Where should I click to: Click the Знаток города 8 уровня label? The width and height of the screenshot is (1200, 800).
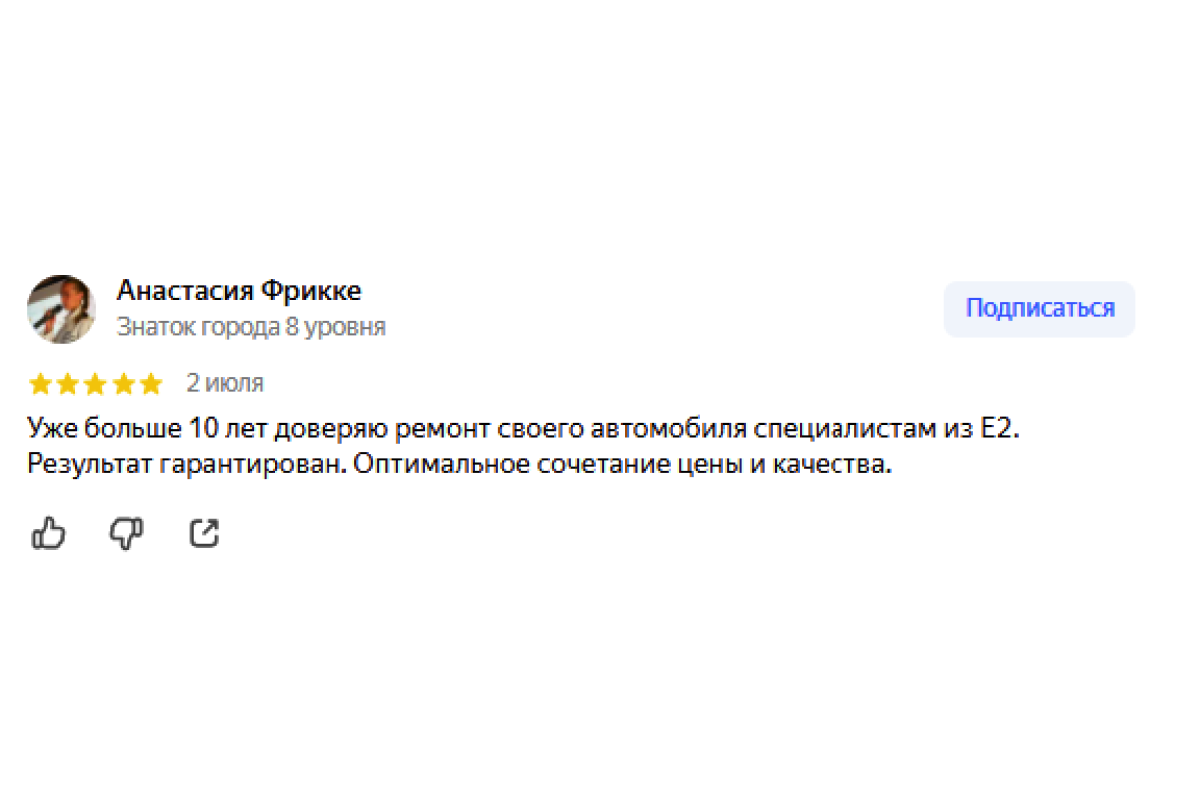pyautogui.click(x=251, y=327)
